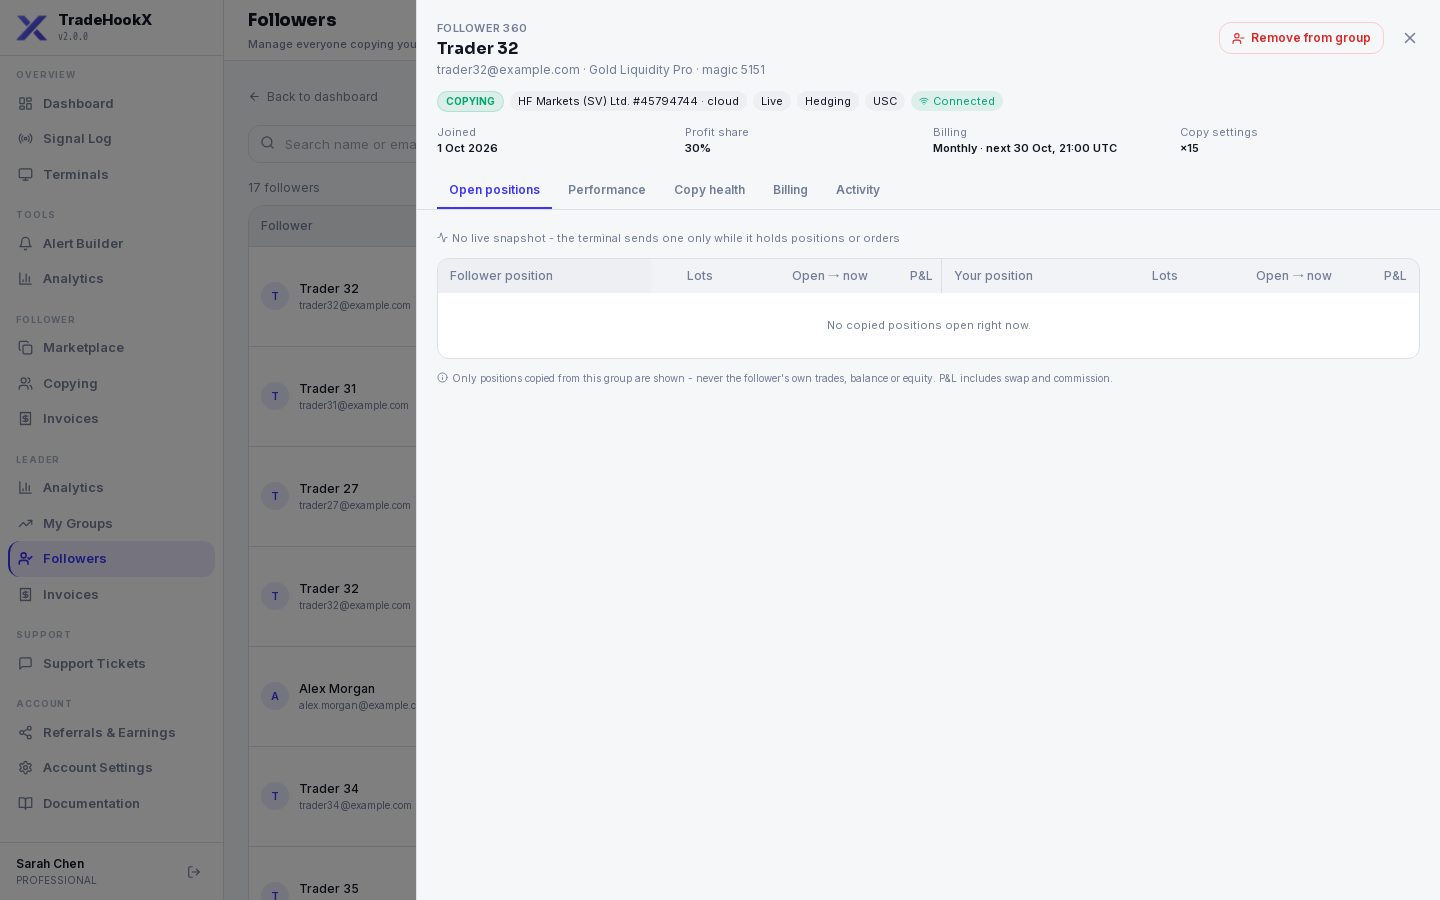
Task: Click Tools Analytics chart icon
Action: pyautogui.click(x=26, y=279)
